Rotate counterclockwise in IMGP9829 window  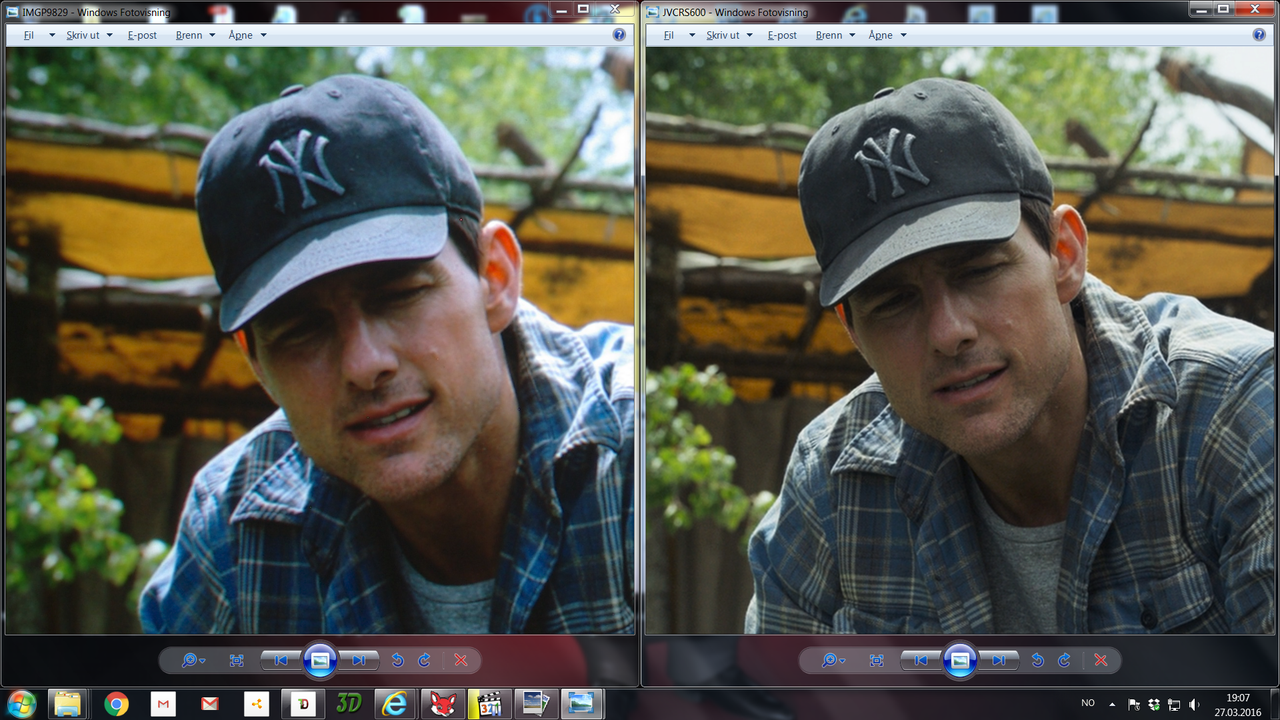(x=398, y=660)
